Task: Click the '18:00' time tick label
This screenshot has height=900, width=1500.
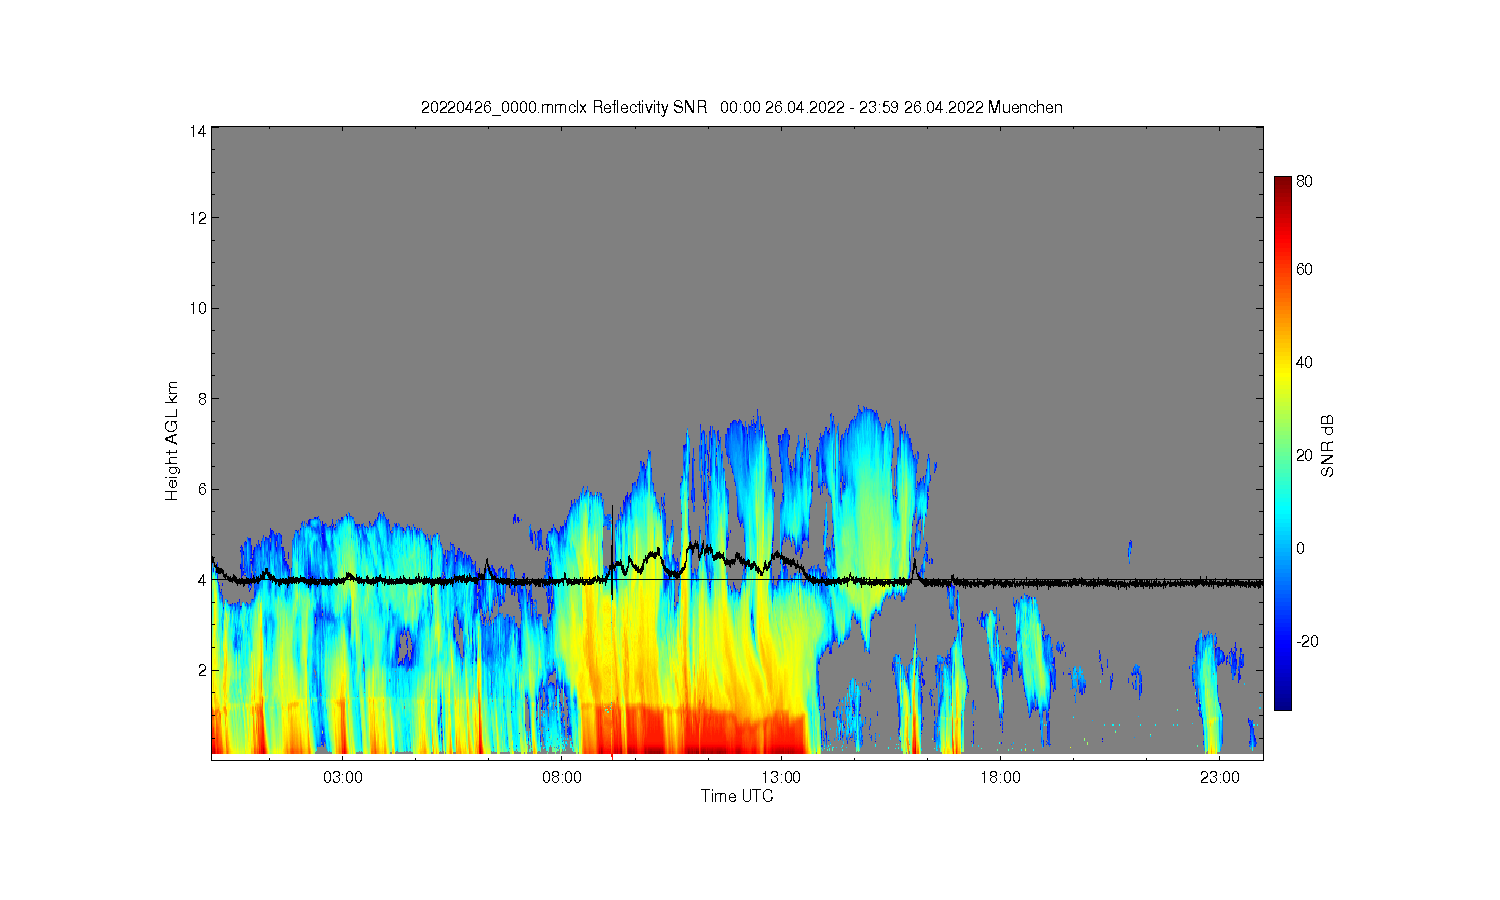Action: (1000, 778)
